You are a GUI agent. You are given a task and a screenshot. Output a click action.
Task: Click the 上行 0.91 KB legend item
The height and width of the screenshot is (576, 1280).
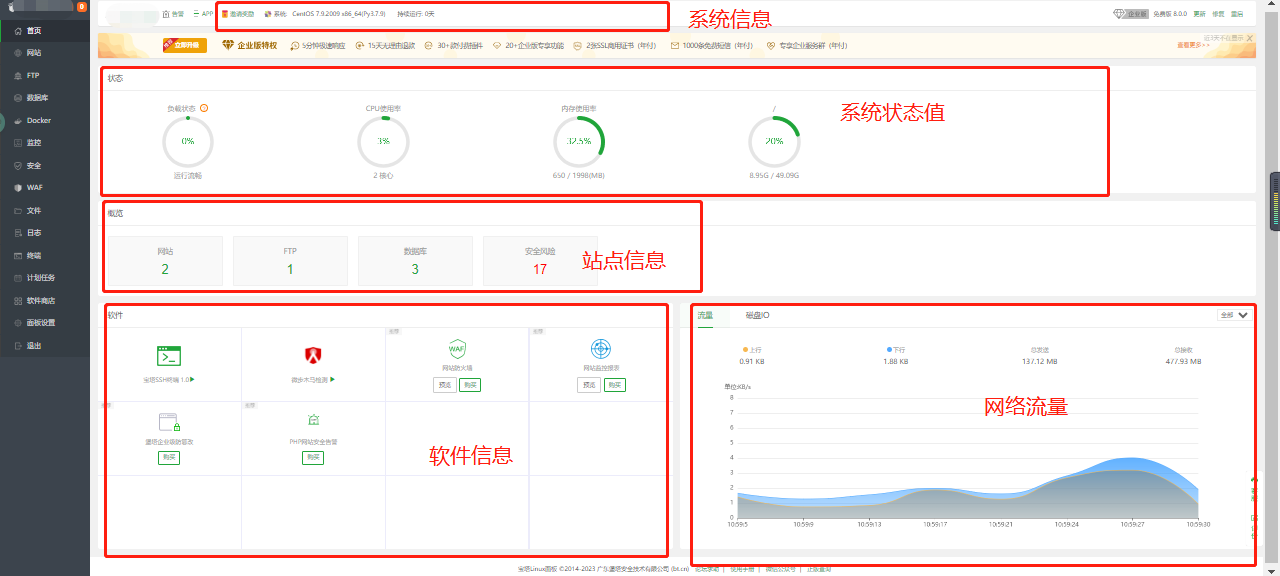point(753,356)
